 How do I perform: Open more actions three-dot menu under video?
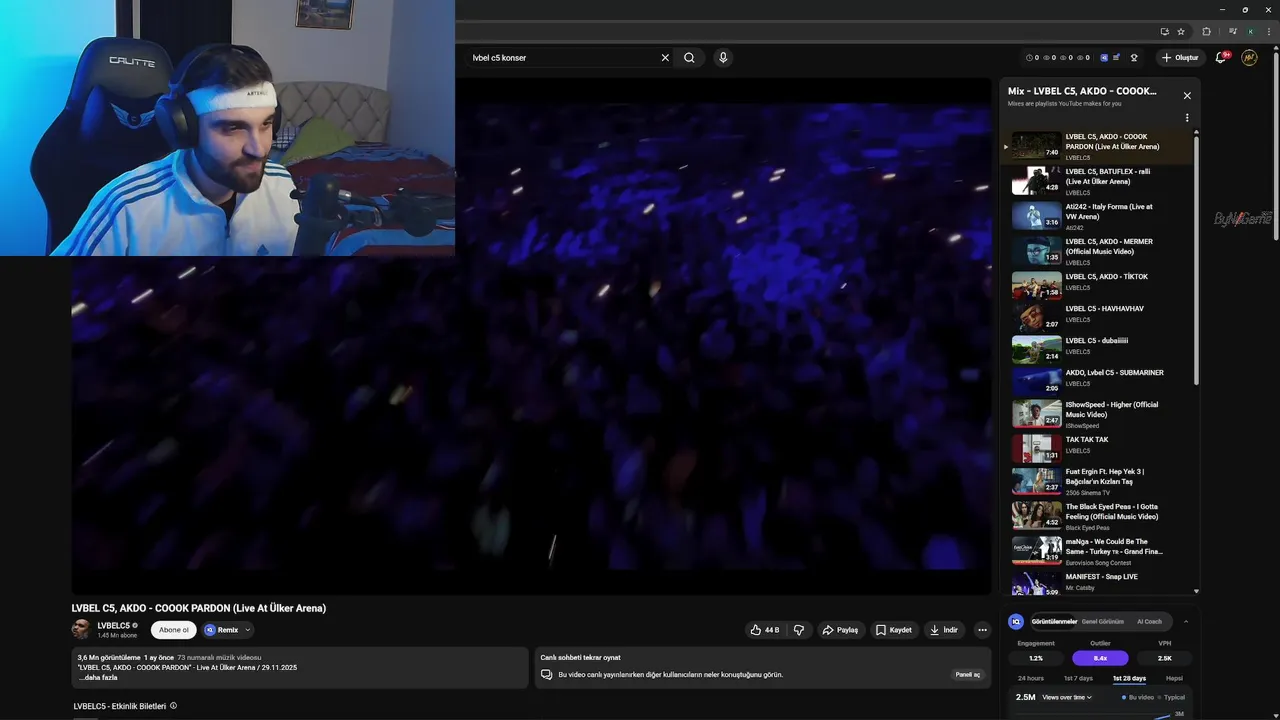tap(982, 630)
